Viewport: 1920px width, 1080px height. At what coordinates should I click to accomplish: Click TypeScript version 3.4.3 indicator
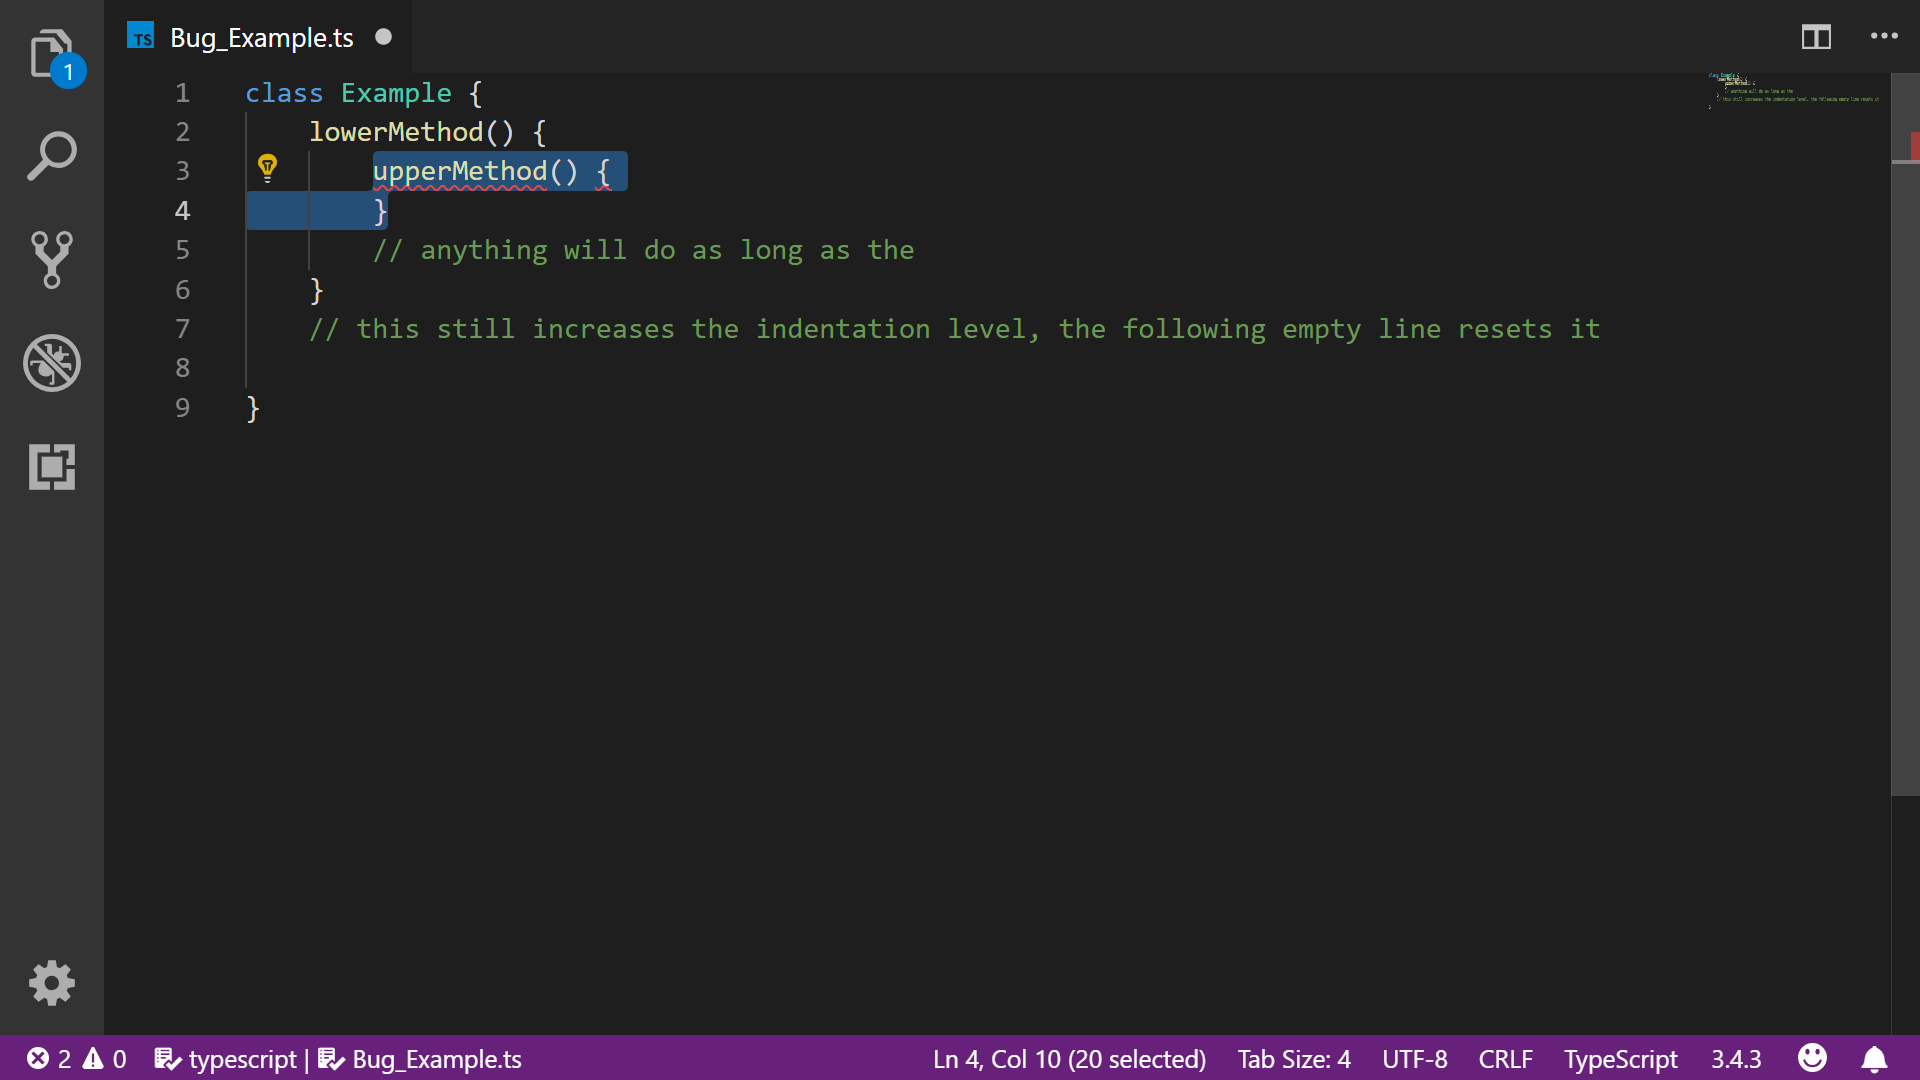click(x=1735, y=1059)
